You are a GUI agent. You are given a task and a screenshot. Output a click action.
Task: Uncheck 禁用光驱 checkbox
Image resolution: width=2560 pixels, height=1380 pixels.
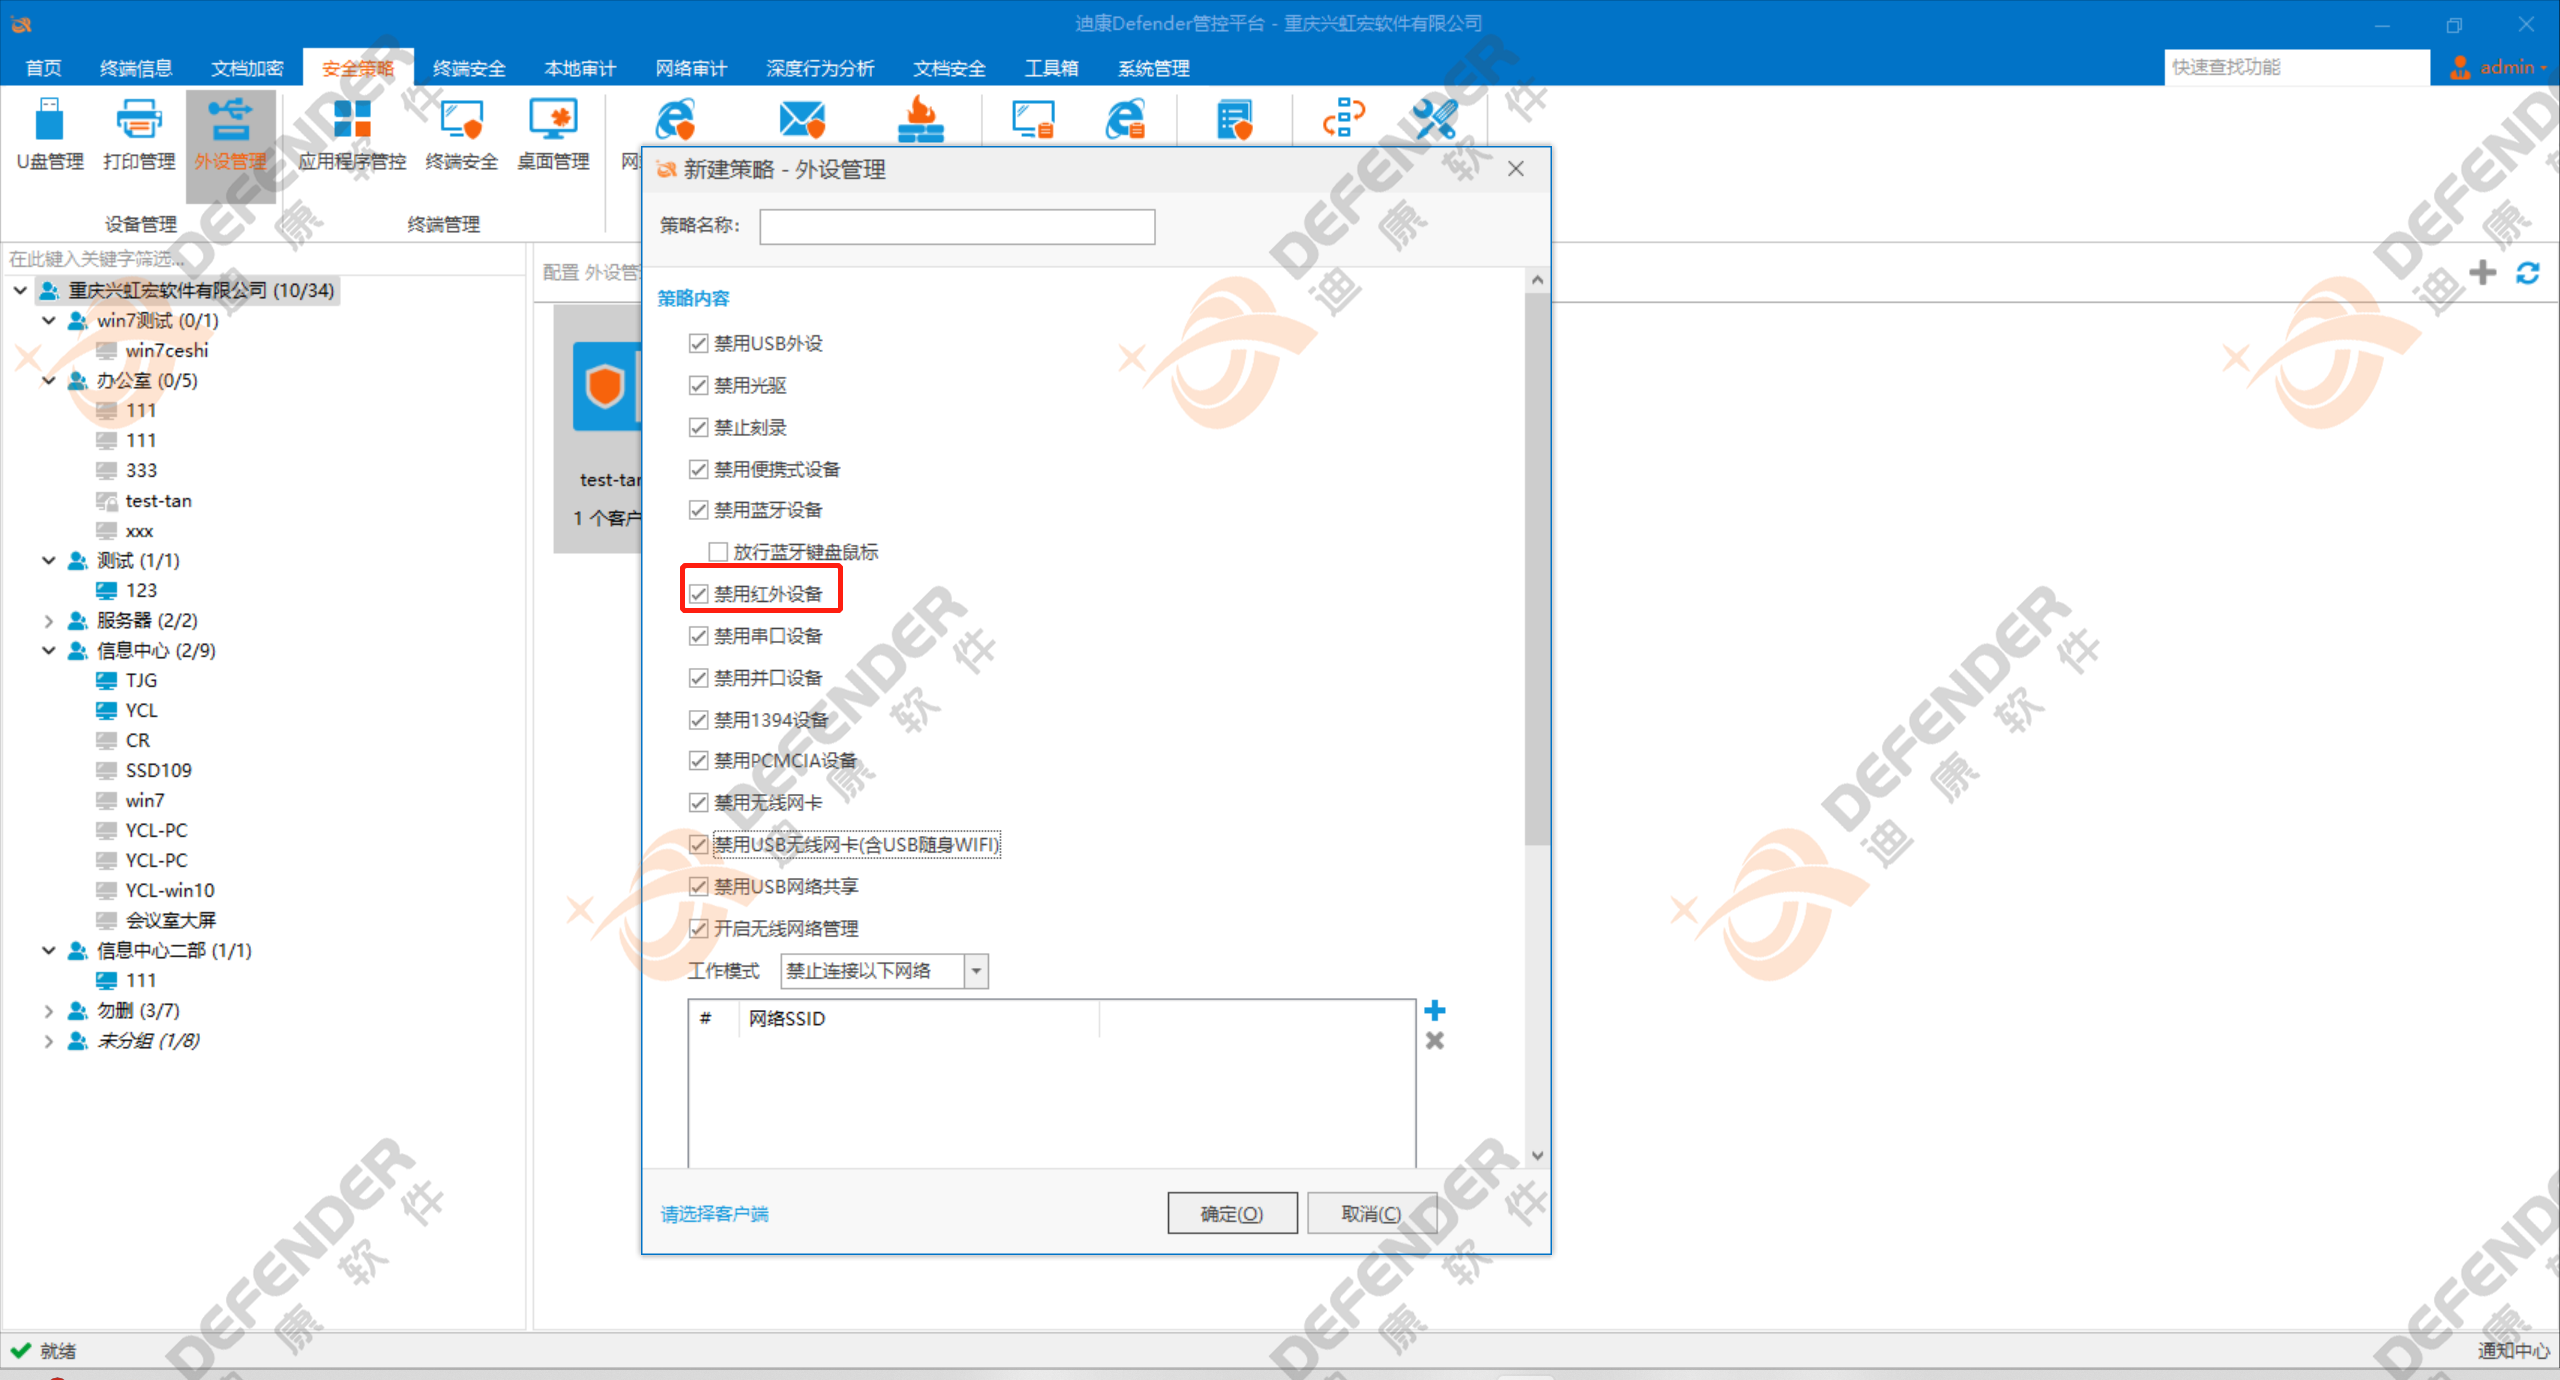pos(698,385)
